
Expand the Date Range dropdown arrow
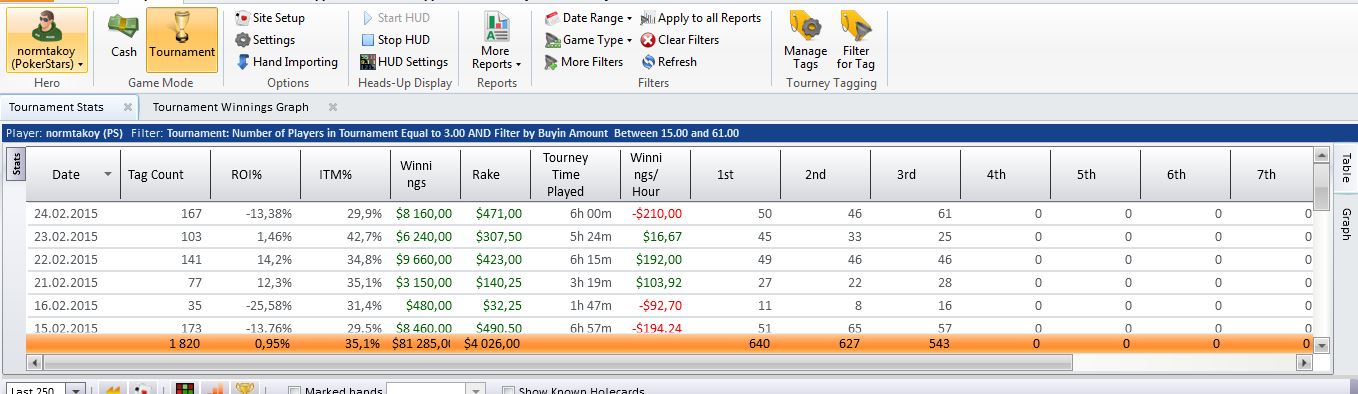pyautogui.click(x=629, y=18)
